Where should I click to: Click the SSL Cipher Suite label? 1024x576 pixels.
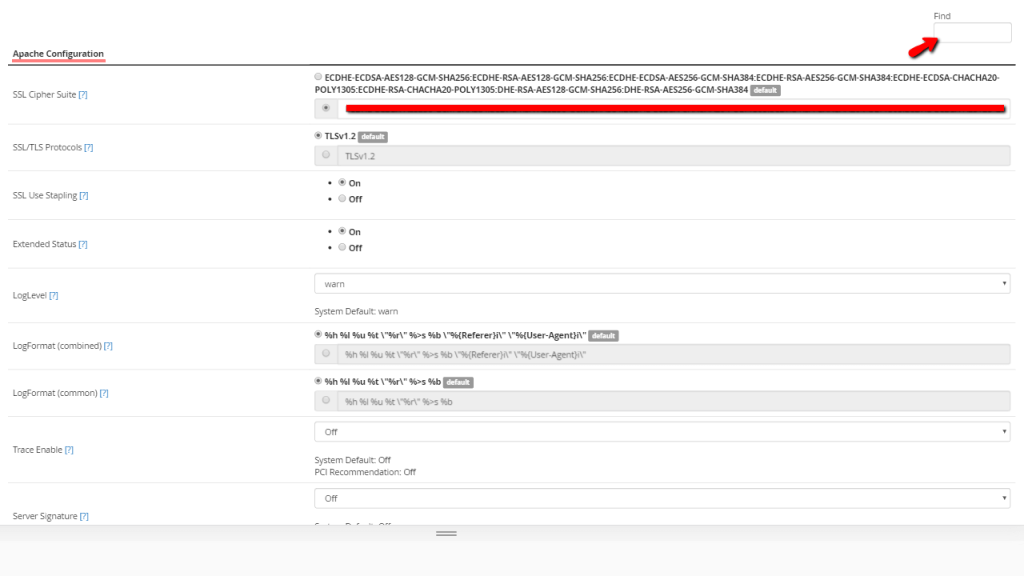point(44,95)
